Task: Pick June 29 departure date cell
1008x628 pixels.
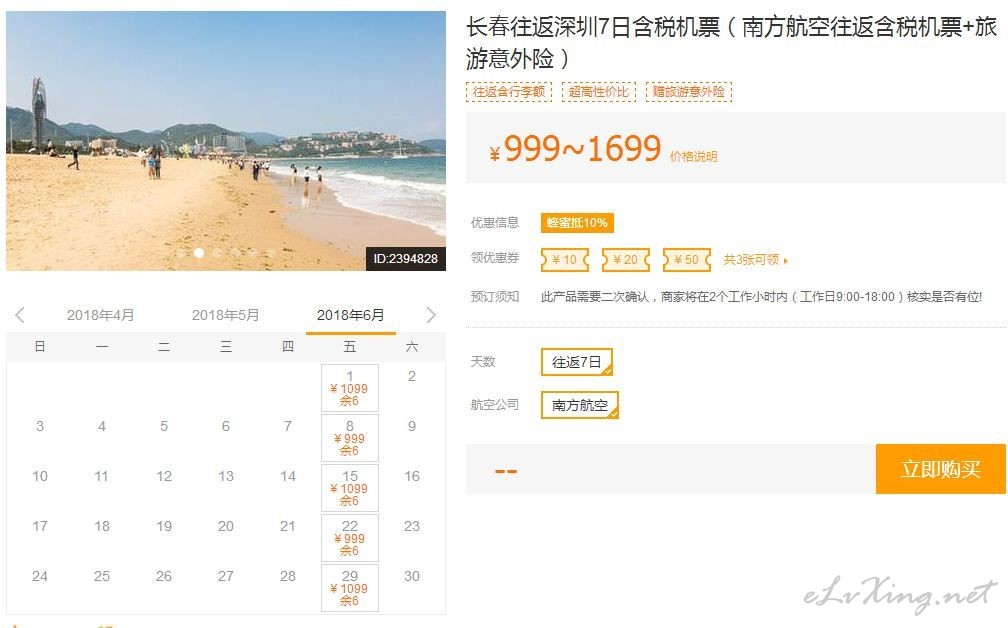Action: pos(350,588)
